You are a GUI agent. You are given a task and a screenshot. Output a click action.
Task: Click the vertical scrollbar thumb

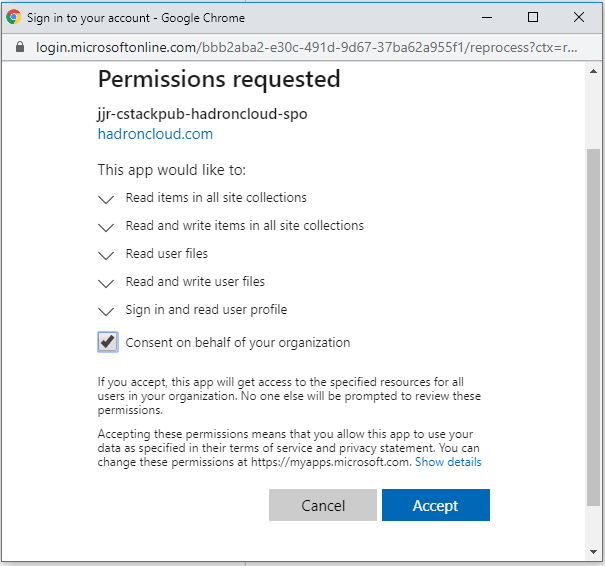pyautogui.click(x=593, y=327)
